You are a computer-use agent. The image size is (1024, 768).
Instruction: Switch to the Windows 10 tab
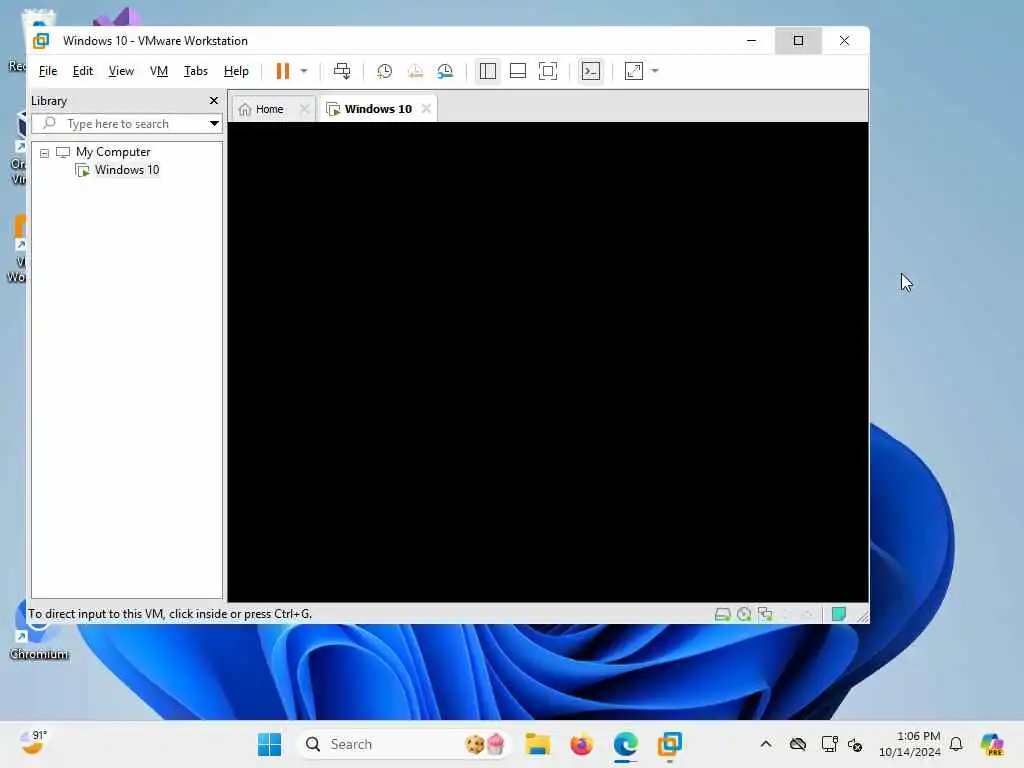pos(378,109)
